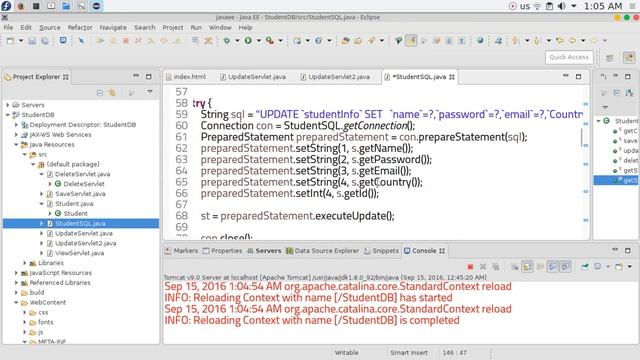Toggle Link with Editor in Project Explorer
Screen dimensions: 640x360
112,93
